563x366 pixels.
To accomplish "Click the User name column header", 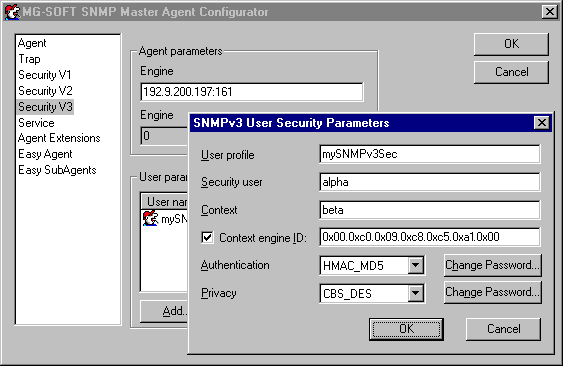I will coord(165,202).
